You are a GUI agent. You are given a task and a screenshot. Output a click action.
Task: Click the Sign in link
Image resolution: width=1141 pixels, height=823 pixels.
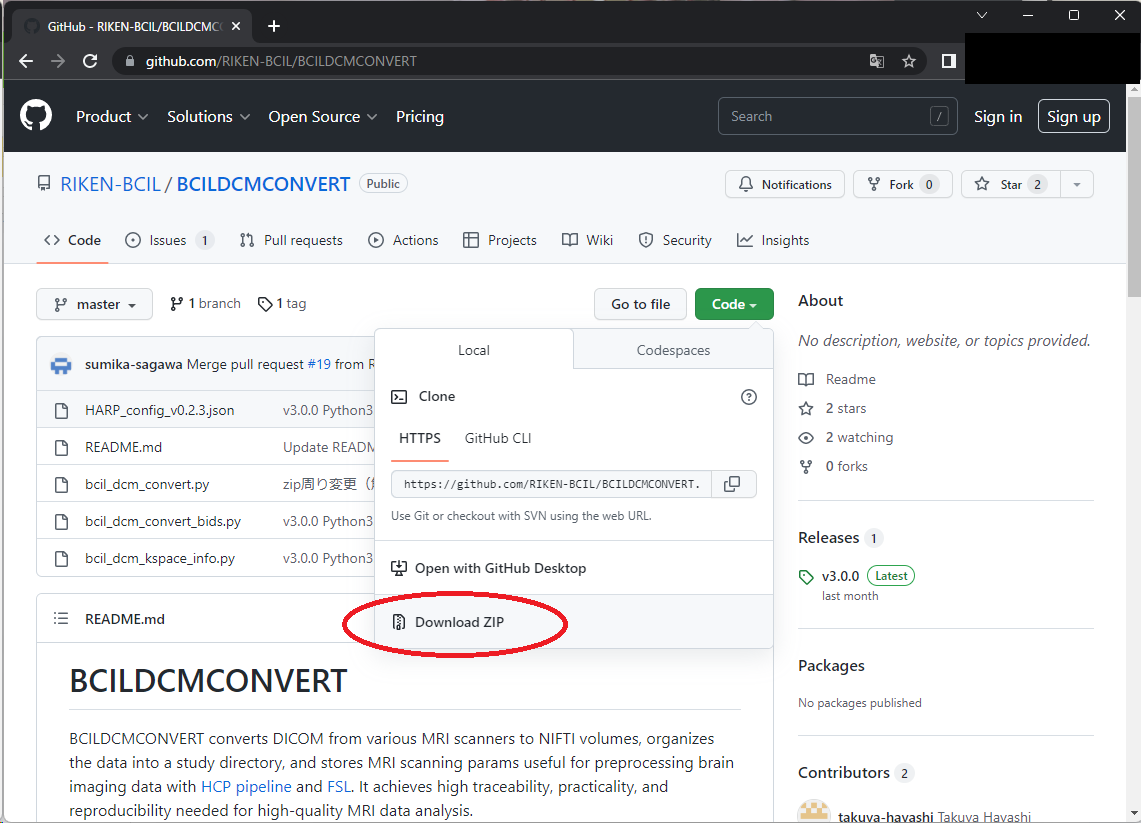click(998, 116)
